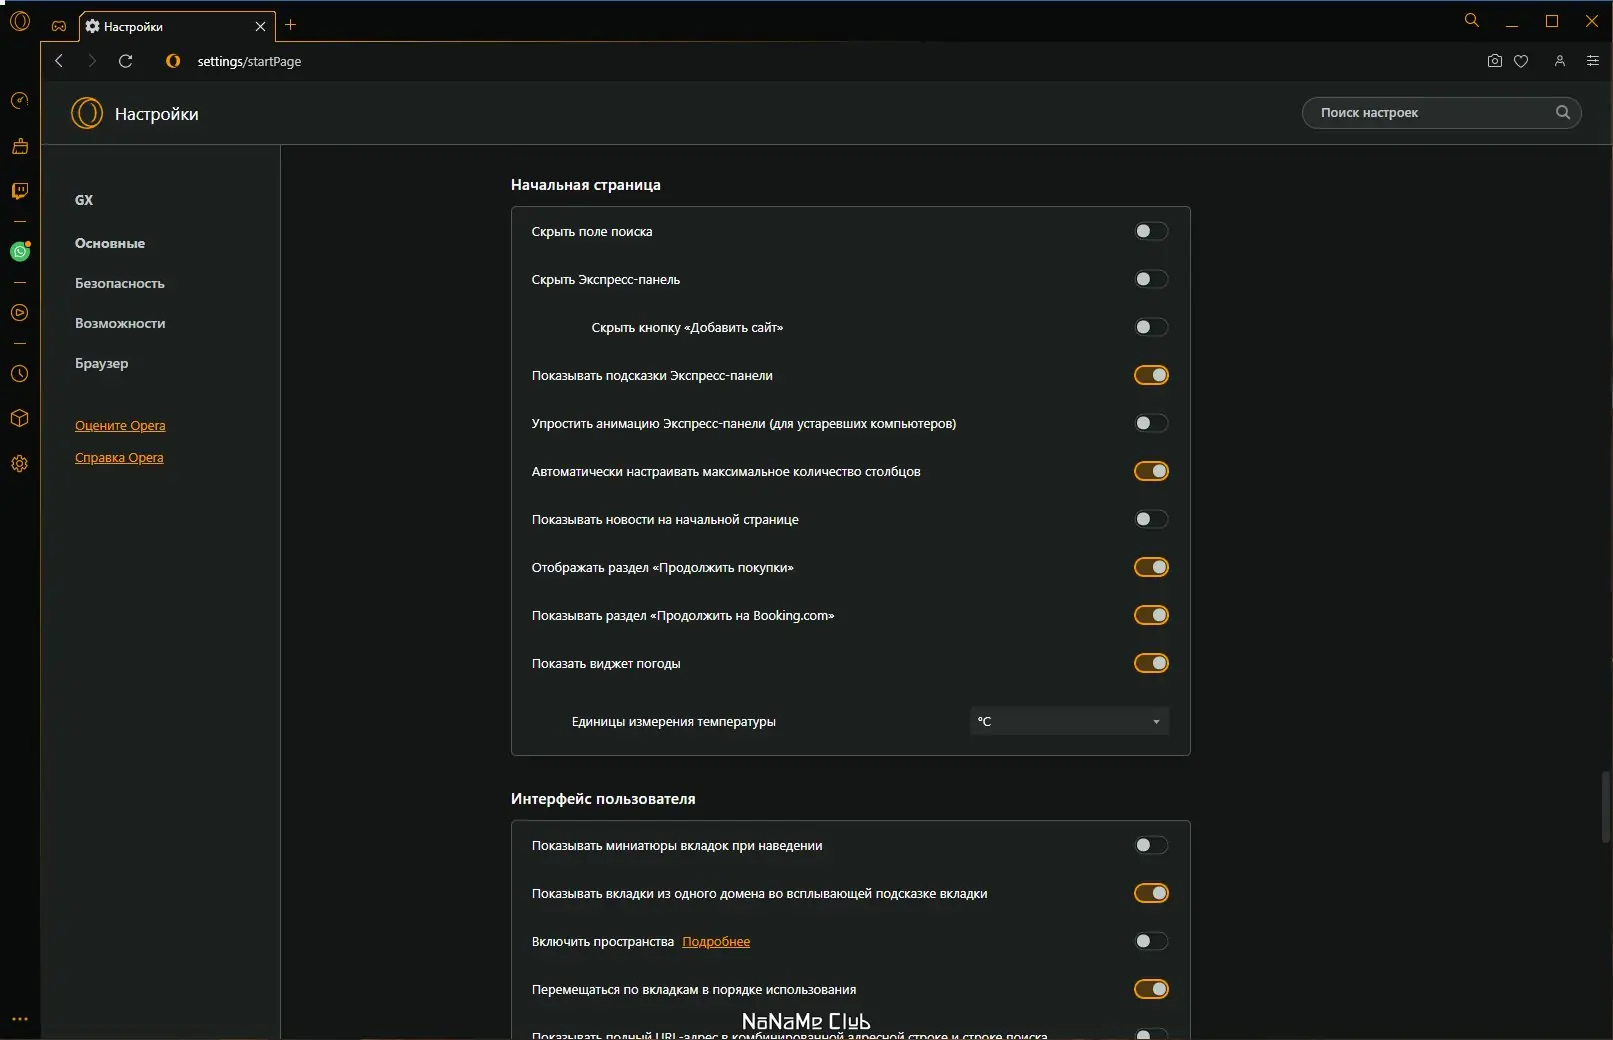Open WhatsApp messenger in sidebar

point(19,252)
